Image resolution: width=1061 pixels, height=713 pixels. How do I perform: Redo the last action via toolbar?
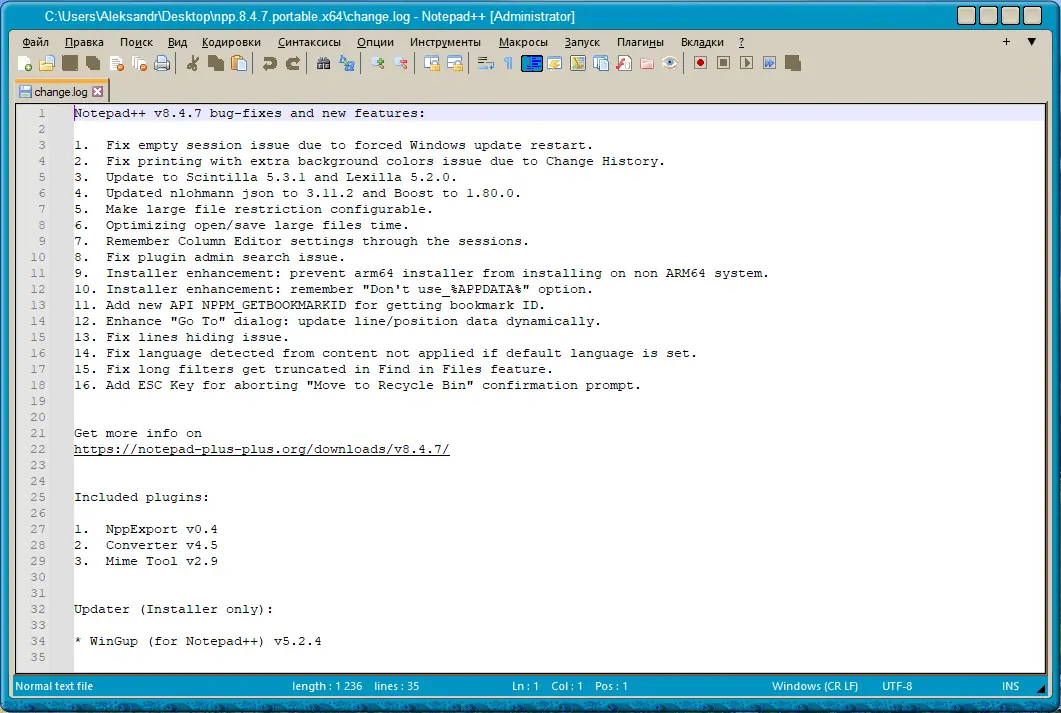click(x=292, y=64)
